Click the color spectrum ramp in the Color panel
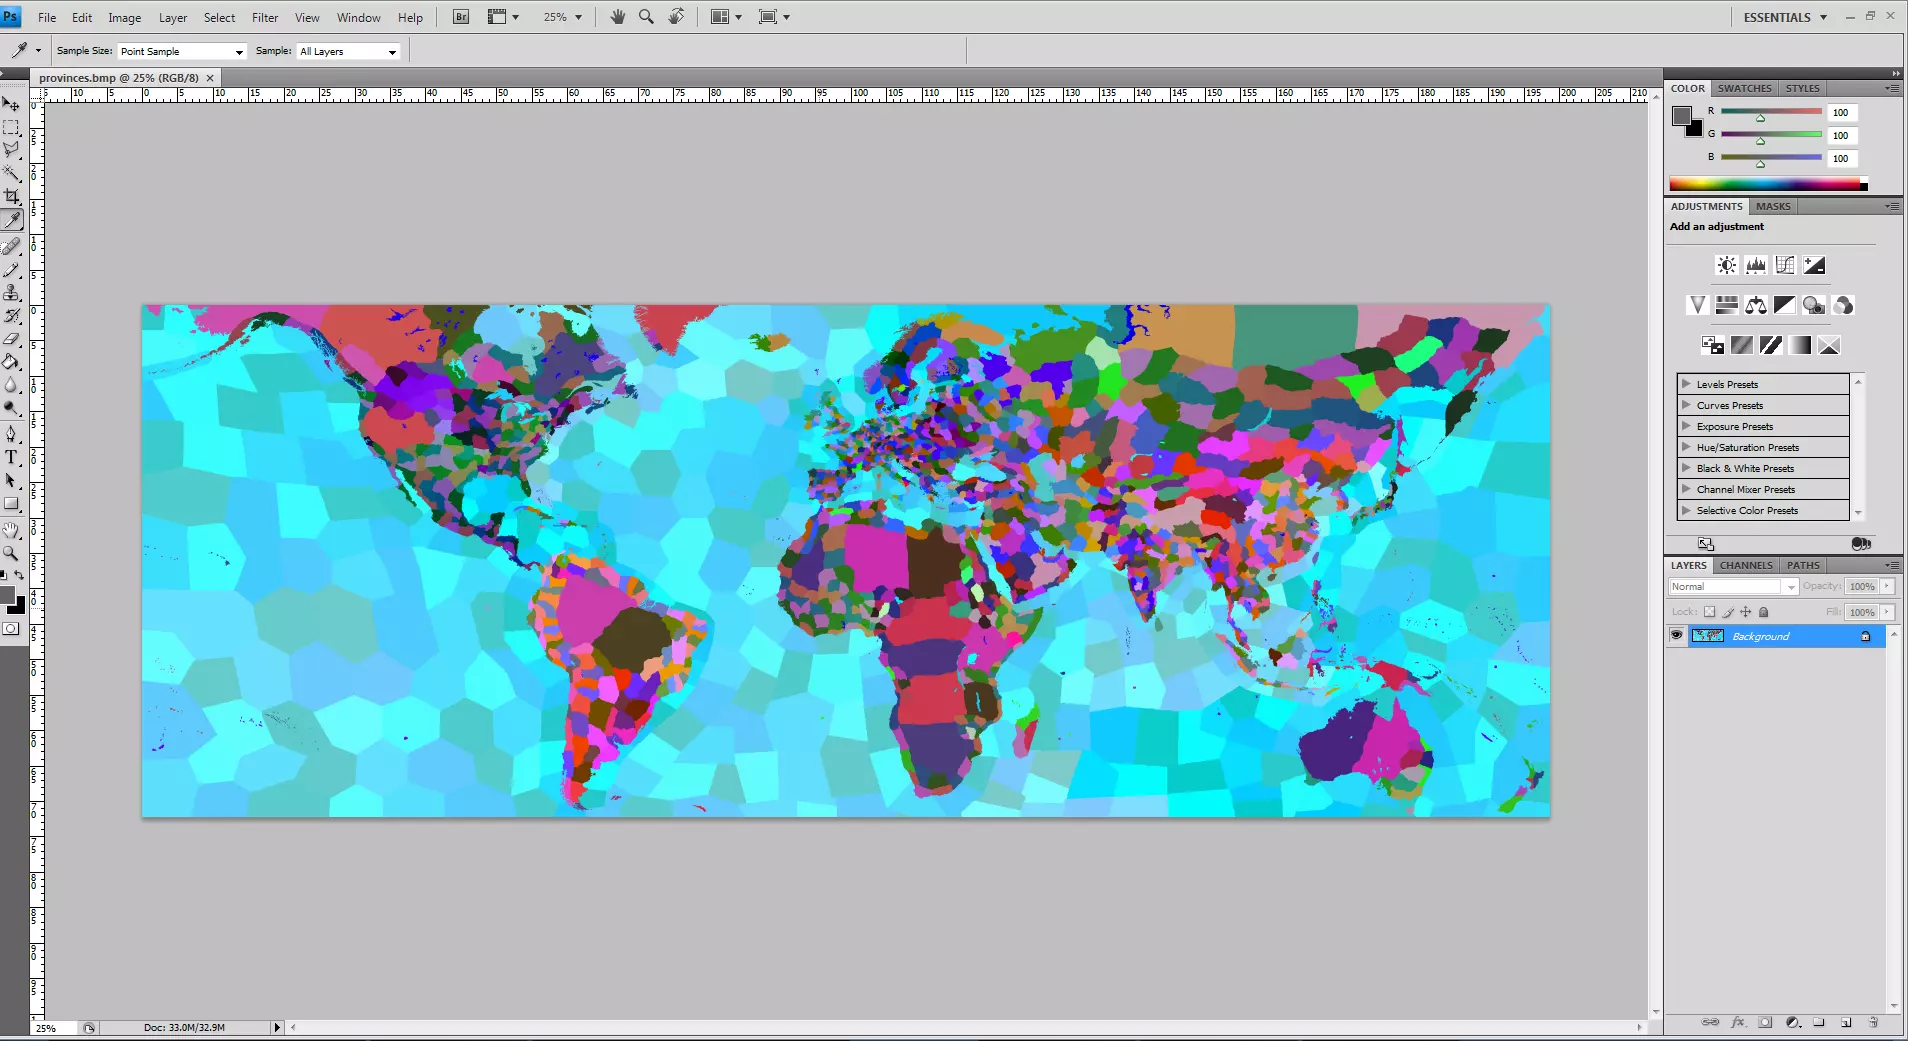Screen dimensions: 1908x1041 [x=1768, y=184]
